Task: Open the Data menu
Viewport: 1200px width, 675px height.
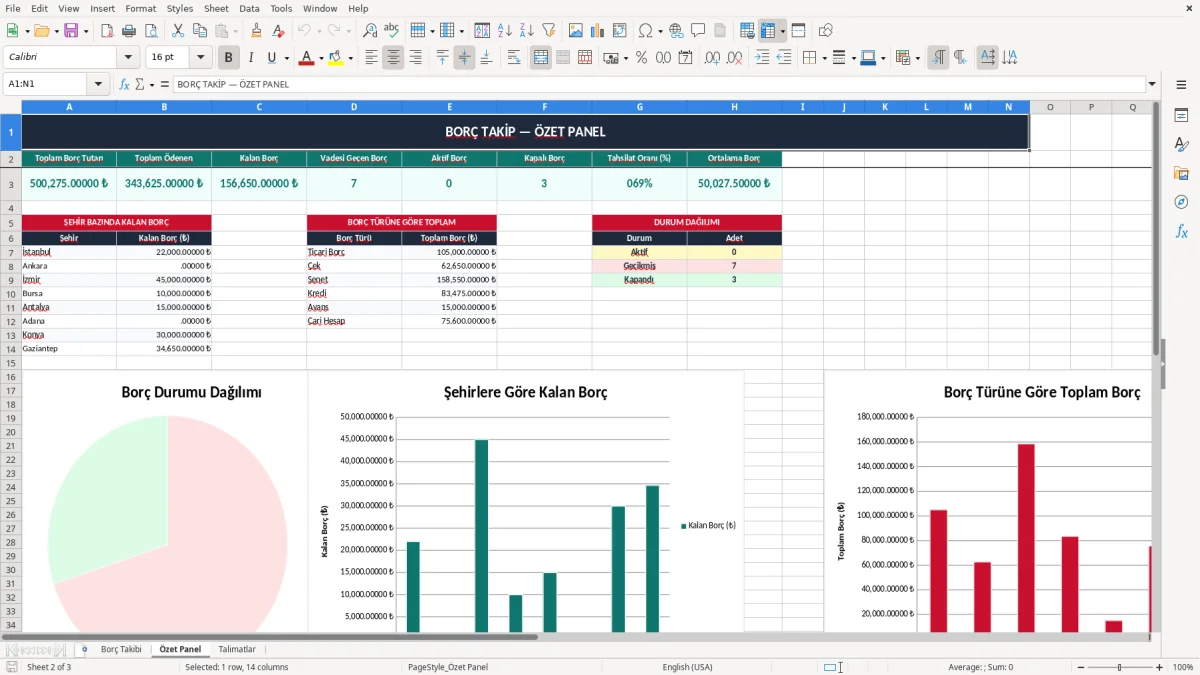Action: (x=249, y=8)
